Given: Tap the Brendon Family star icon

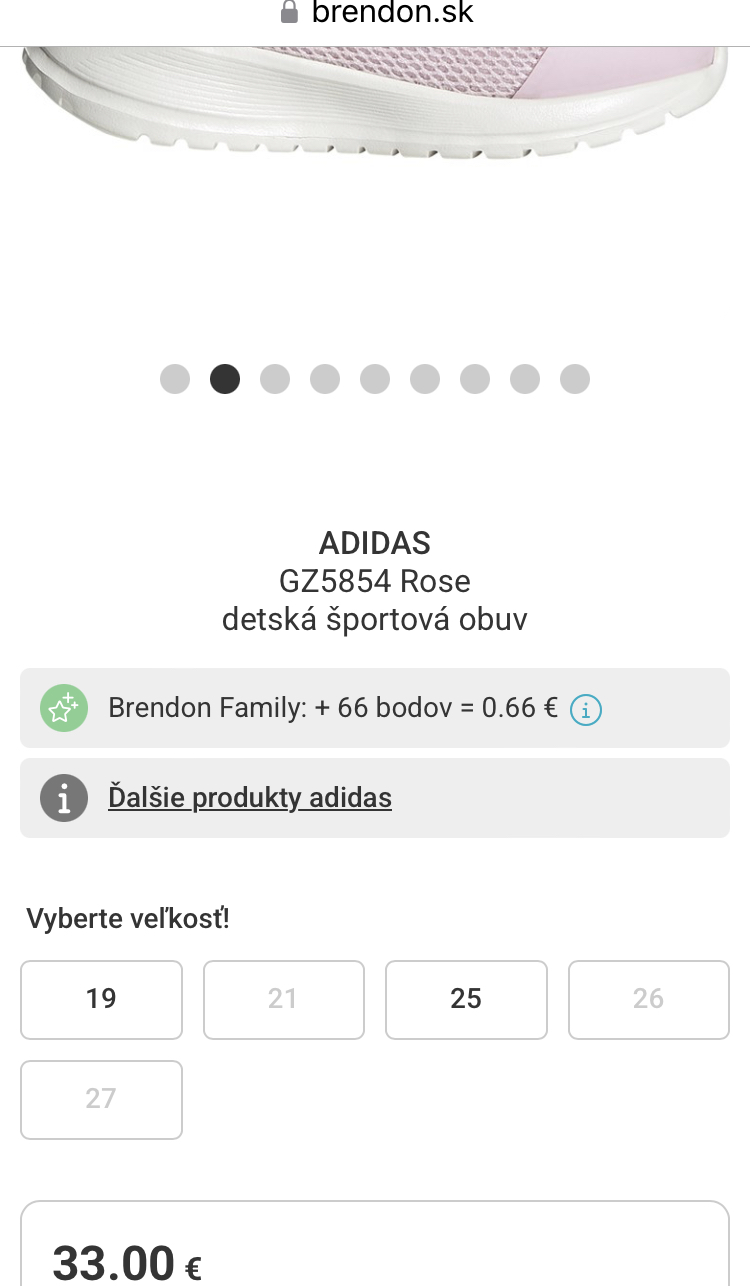Looking at the screenshot, I should point(64,708).
